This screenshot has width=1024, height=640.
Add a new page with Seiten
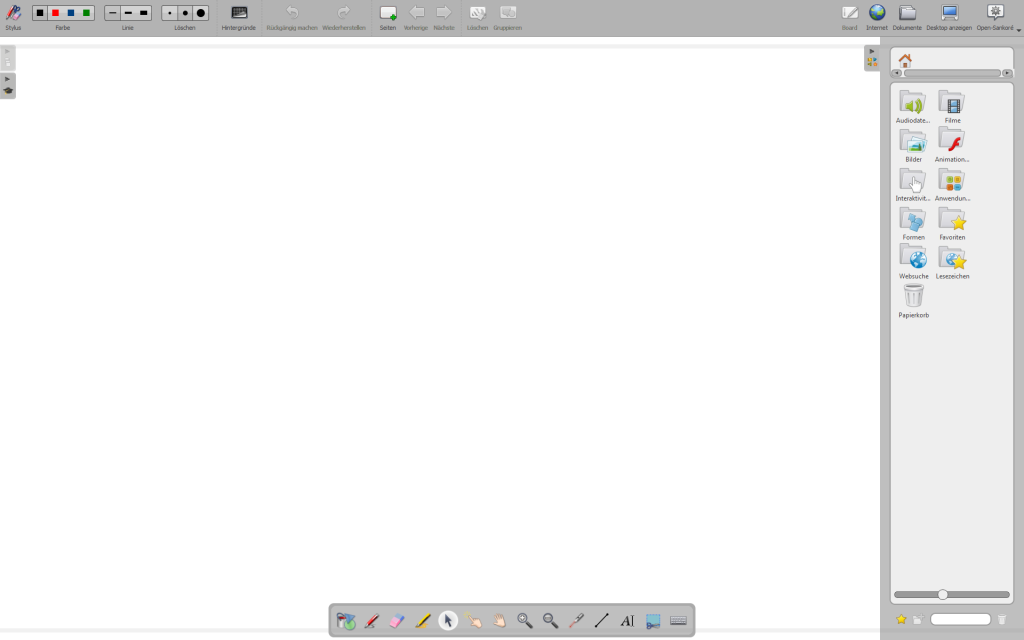tap(388, 16)
